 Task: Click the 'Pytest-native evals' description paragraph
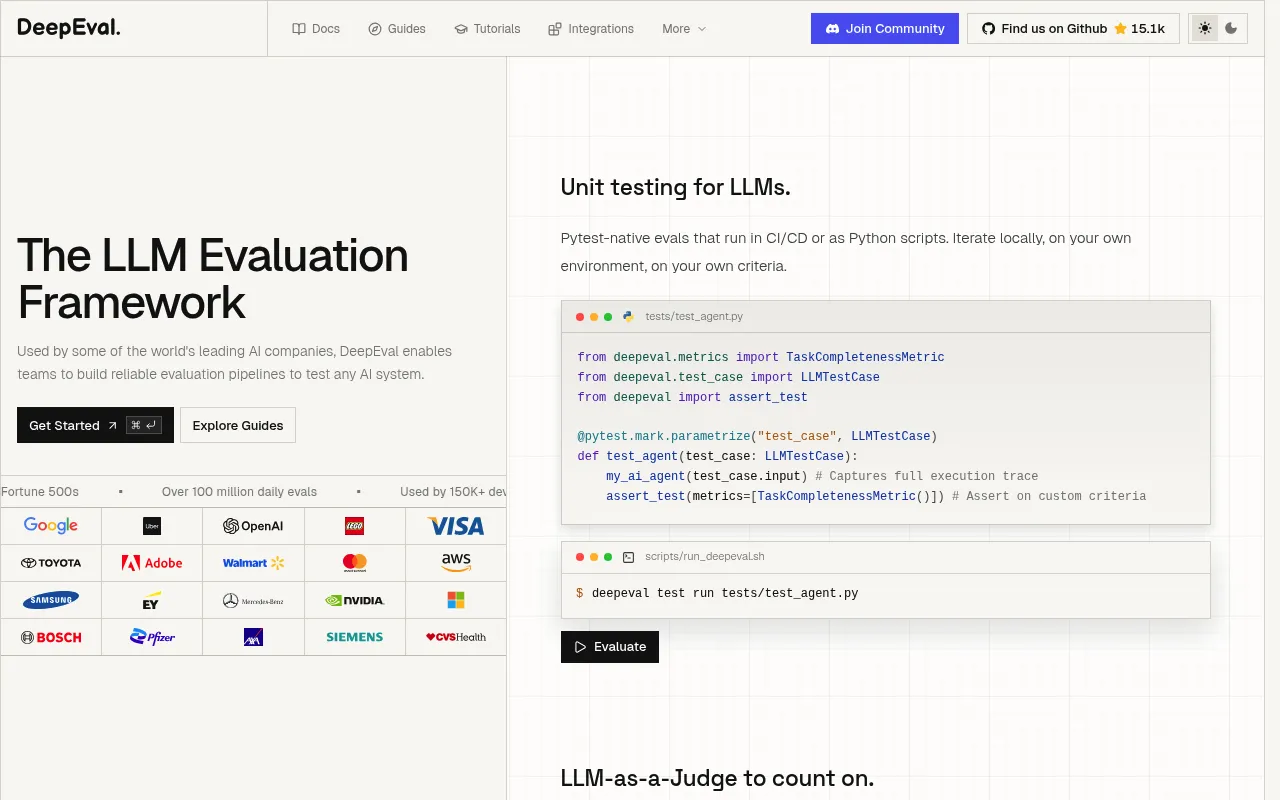click(x=846, y=252)
